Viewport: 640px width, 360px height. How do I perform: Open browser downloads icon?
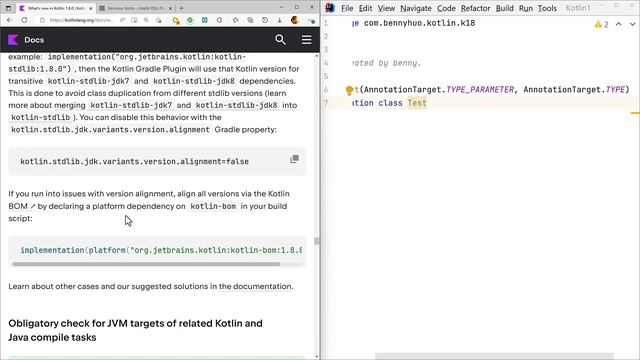280,20
